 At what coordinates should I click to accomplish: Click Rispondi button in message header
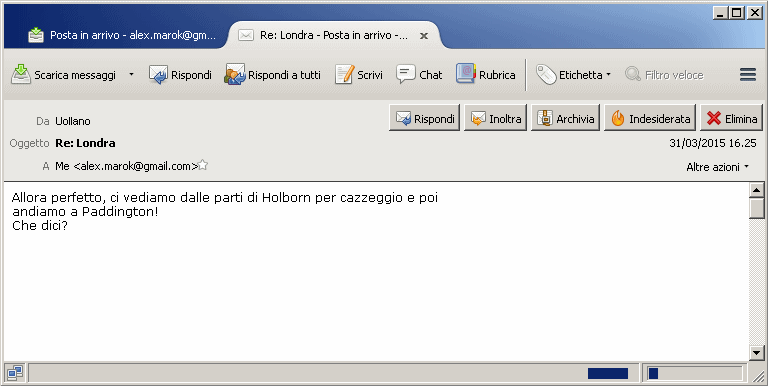pos(425,118)
